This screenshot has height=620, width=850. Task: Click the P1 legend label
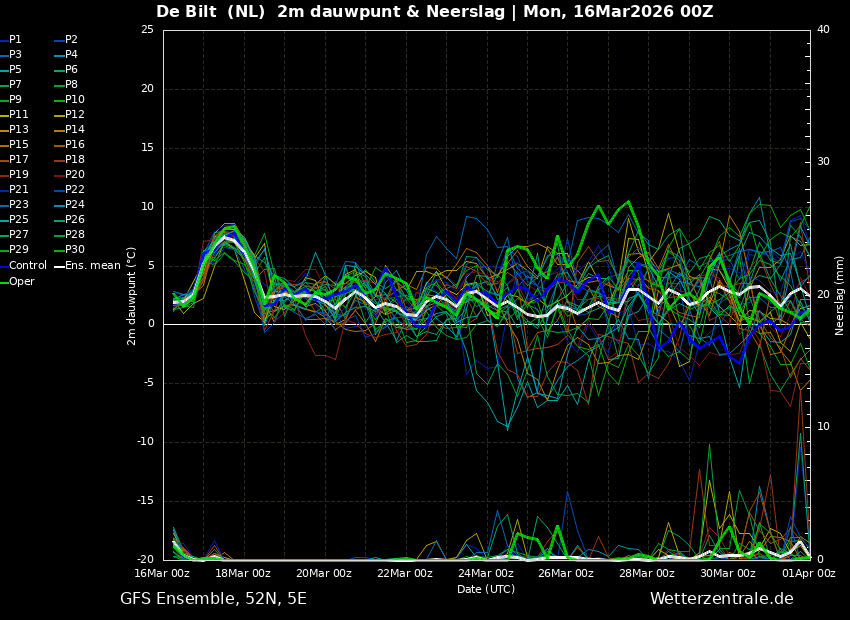15,40
